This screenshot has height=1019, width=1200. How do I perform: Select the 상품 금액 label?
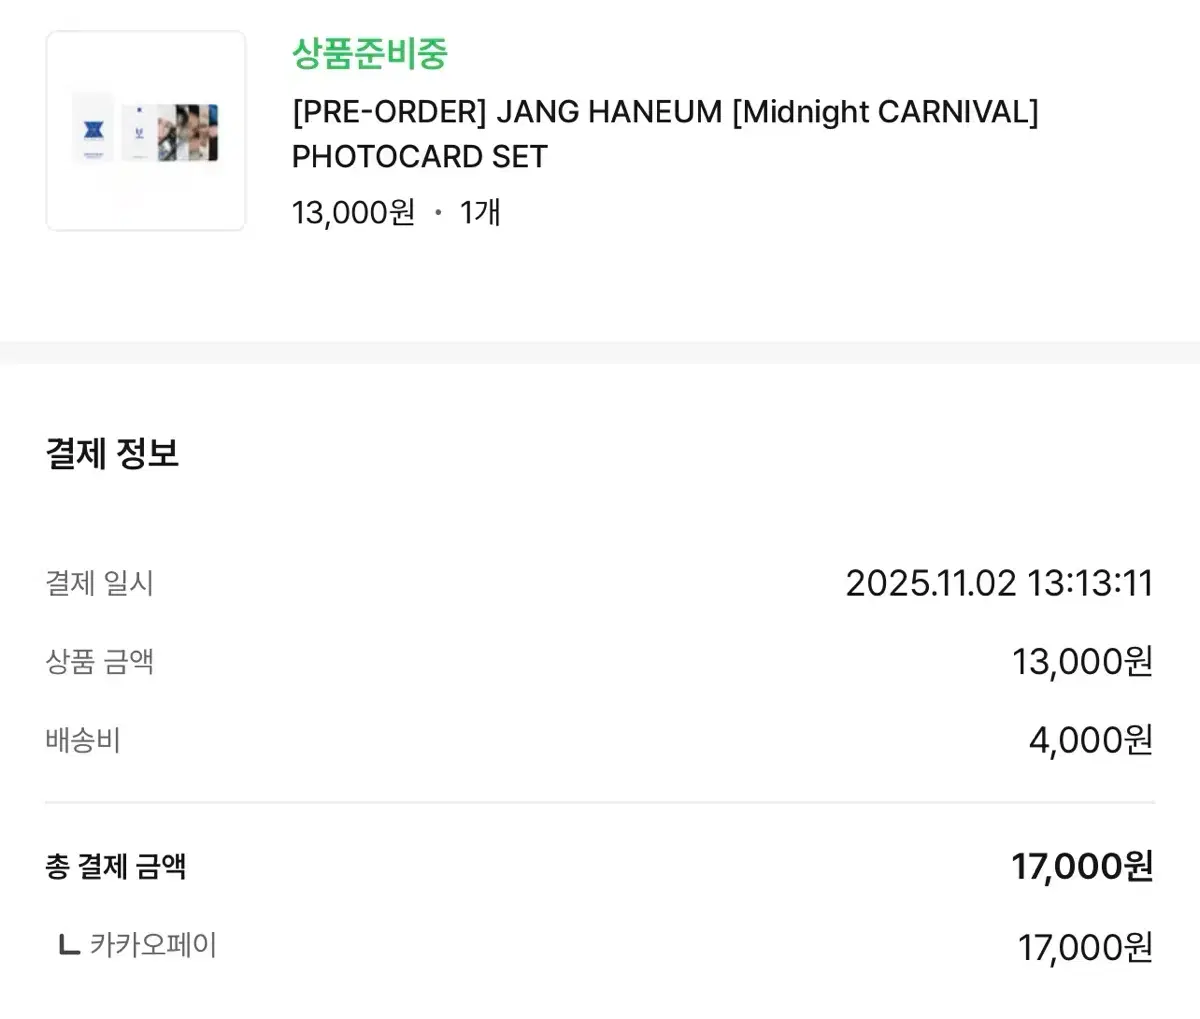(99, 661)
